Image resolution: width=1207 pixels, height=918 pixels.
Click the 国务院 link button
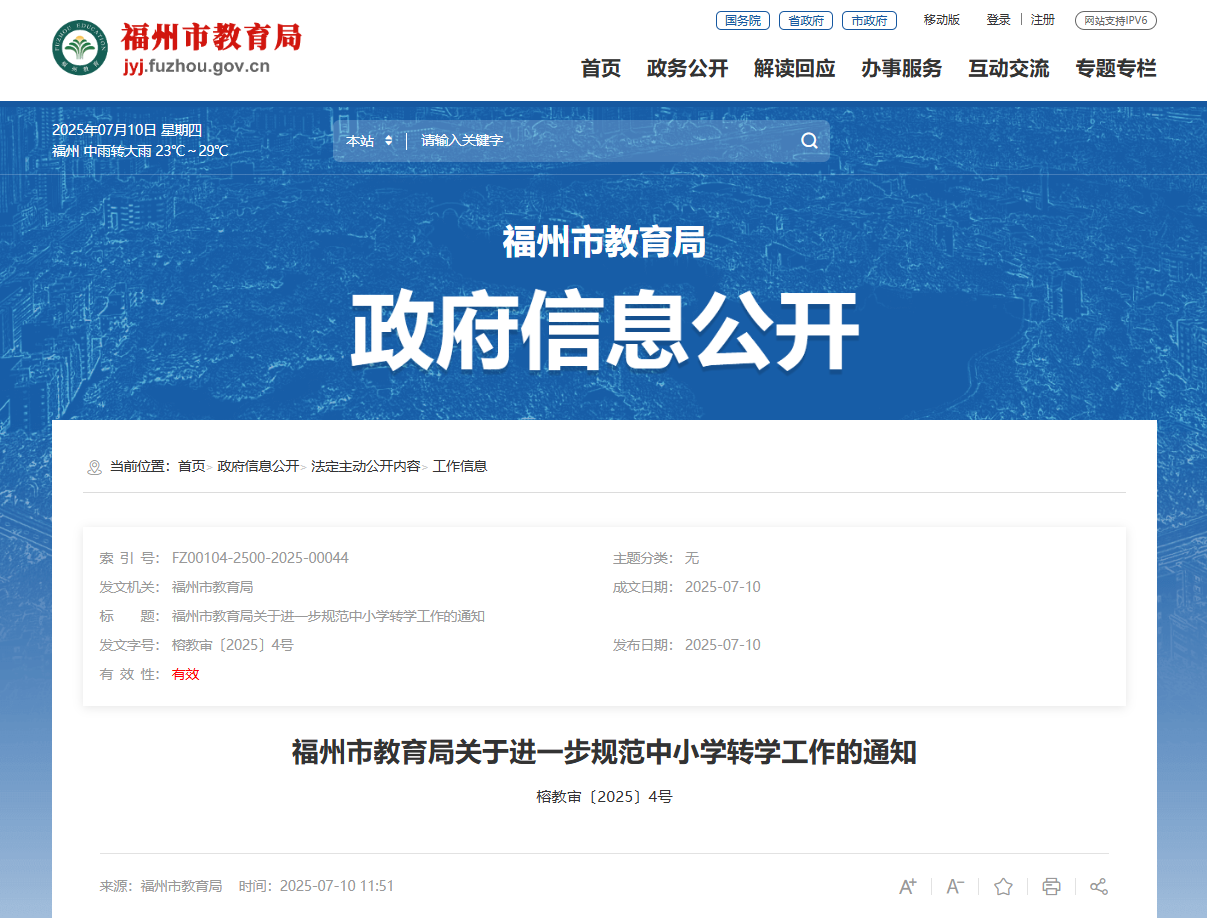coord(743,20)
